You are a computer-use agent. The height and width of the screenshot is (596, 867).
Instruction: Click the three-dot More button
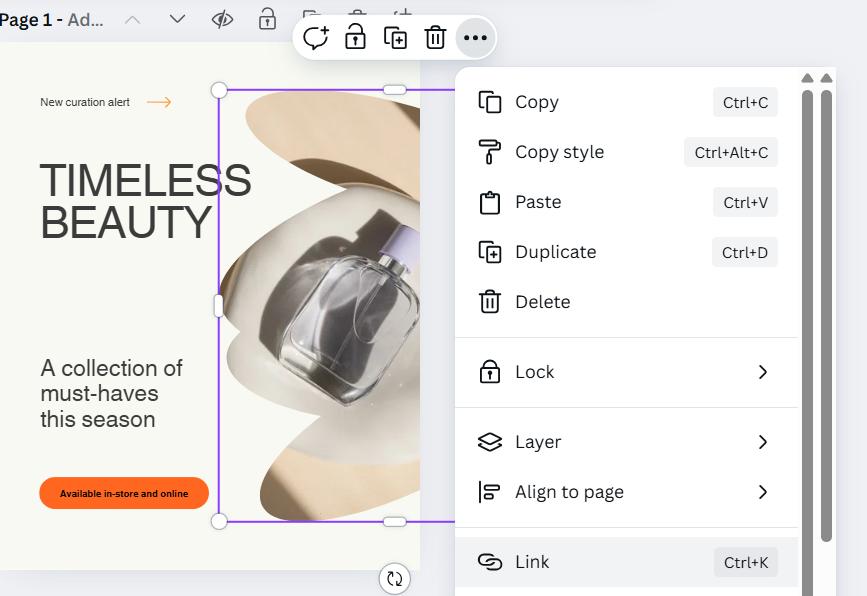475,38
